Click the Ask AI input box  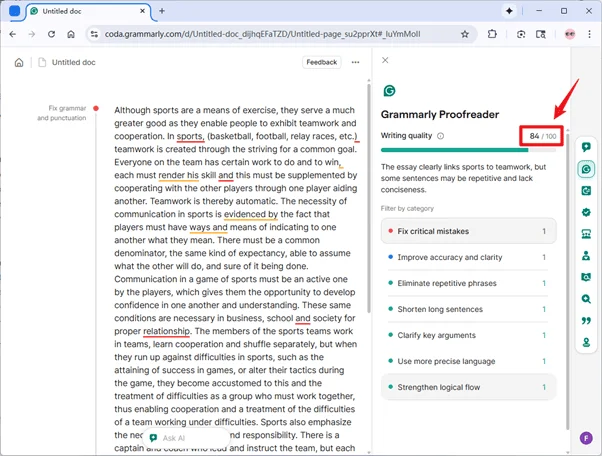[x=186, y=438]
